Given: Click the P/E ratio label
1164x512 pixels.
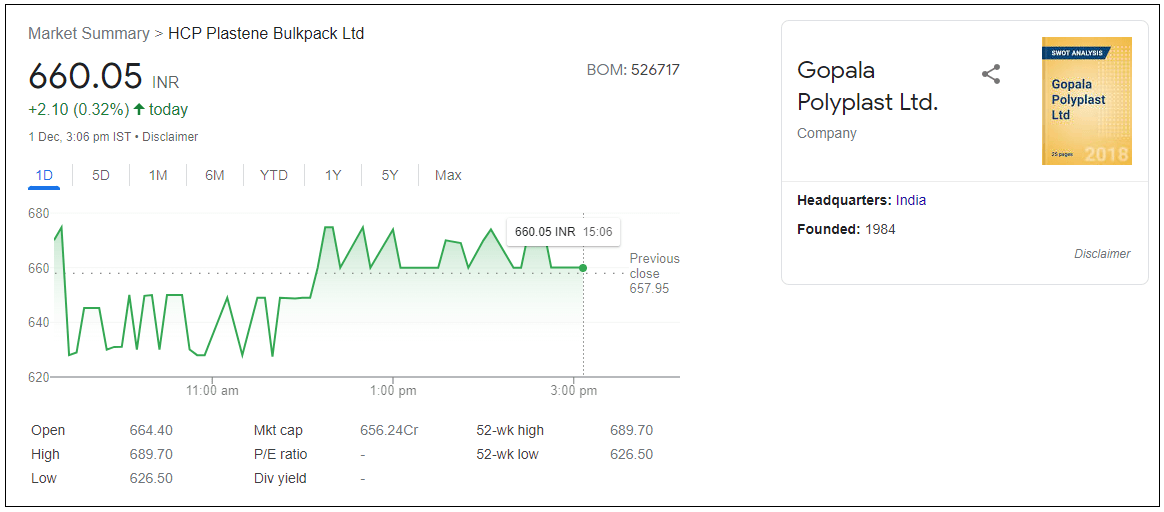Looking at the screenshot, I should [281, 454].
